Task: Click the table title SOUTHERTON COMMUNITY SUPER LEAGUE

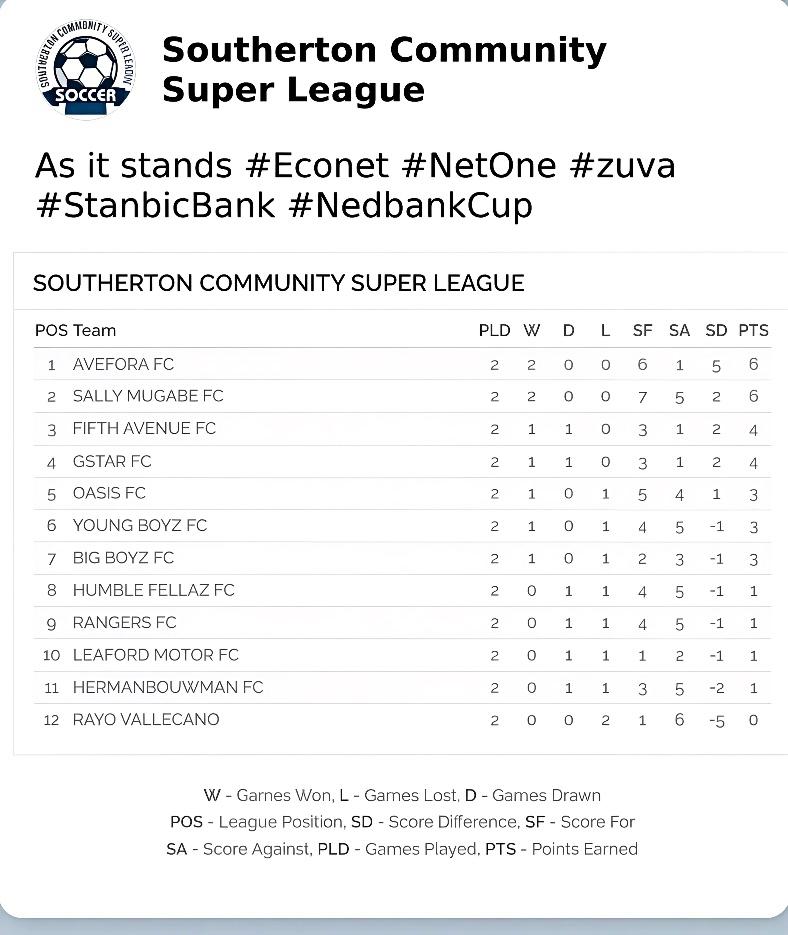Action: pos(278,283)
